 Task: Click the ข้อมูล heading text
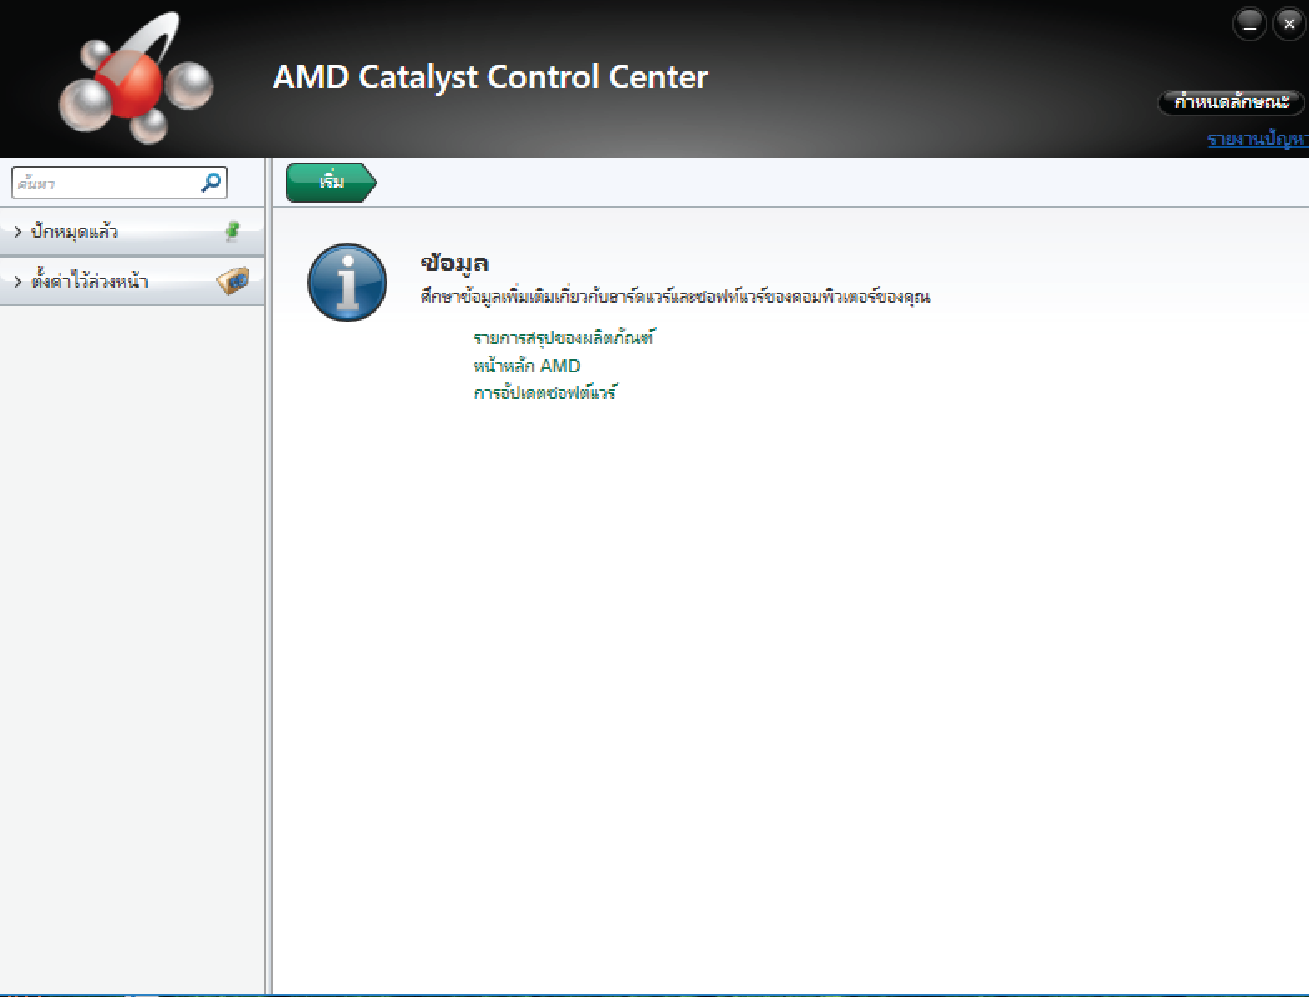coord(455,263)
